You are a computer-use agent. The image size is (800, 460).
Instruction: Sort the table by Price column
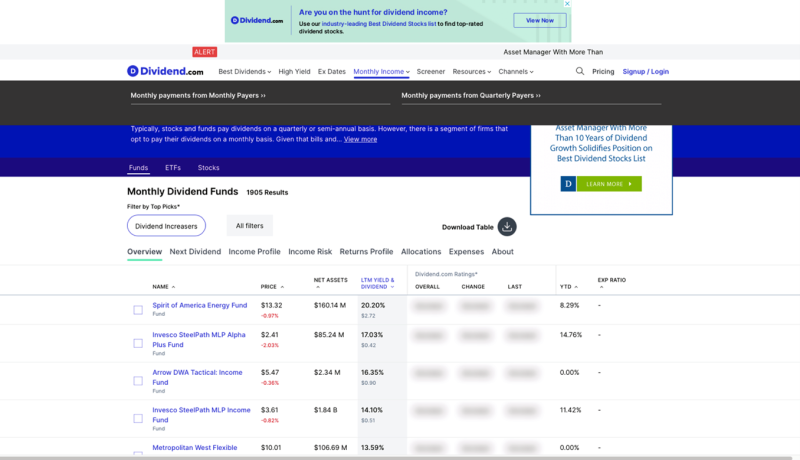pos(272,287)
